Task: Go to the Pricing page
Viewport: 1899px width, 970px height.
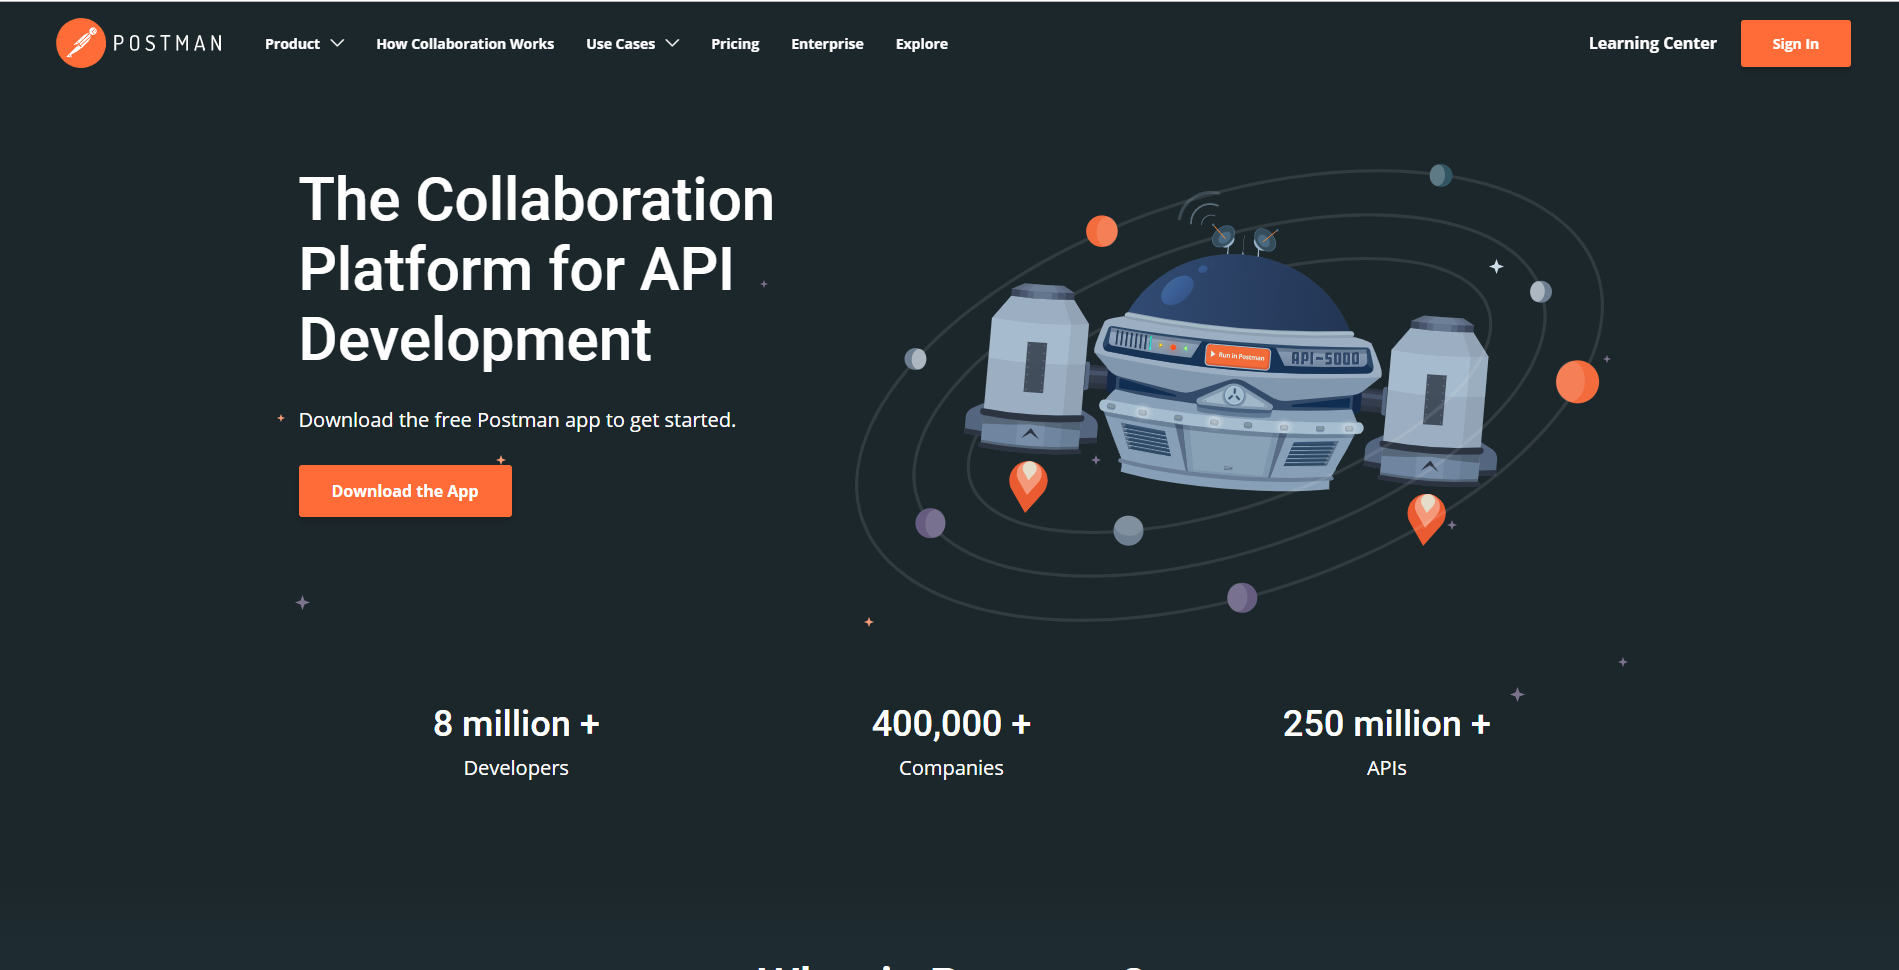Action: click(x=735, y=44)
